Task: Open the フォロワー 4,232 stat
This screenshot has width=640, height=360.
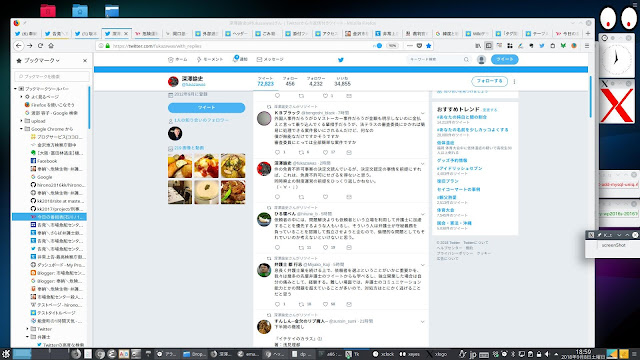Action: pos(316,81)
